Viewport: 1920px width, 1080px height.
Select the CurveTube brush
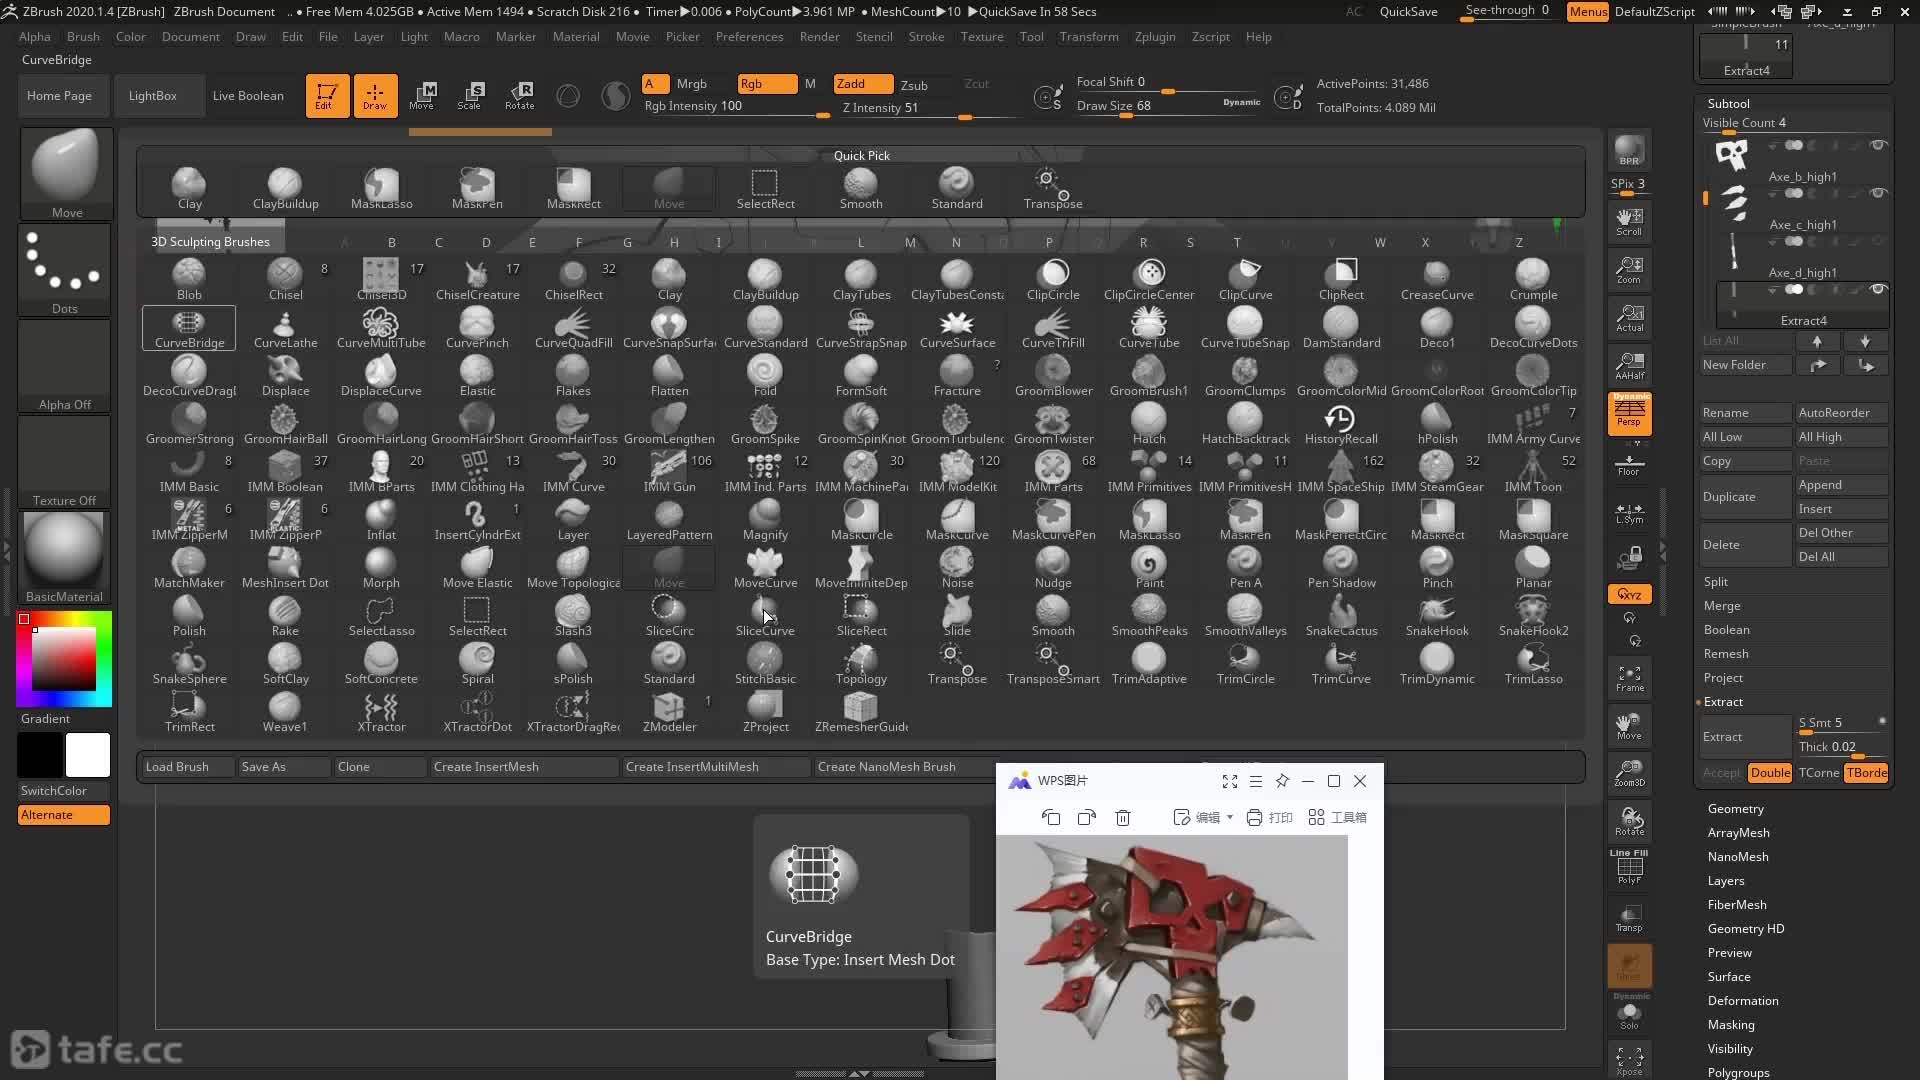point(1149,328)
